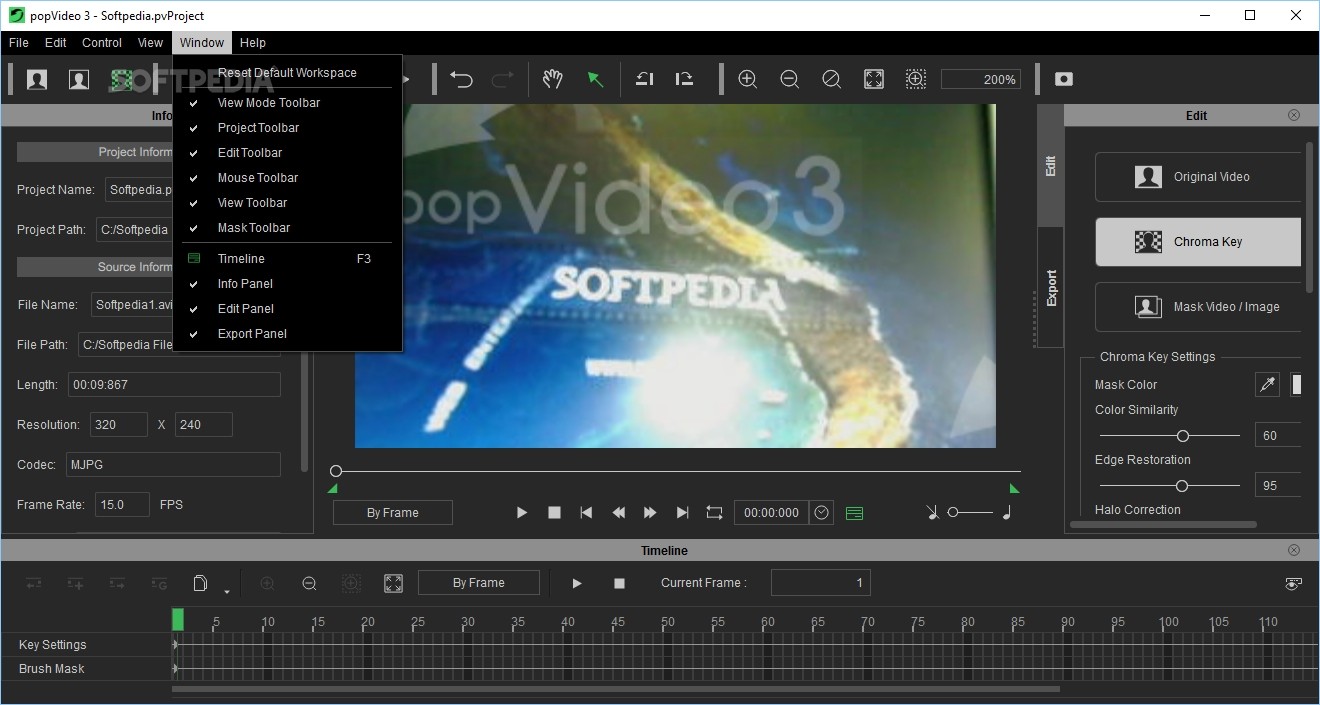The height and width of the screenshot is (705, 1320).
Task: Click the timeline paste/copy keys icon
Action: point(200,583)
